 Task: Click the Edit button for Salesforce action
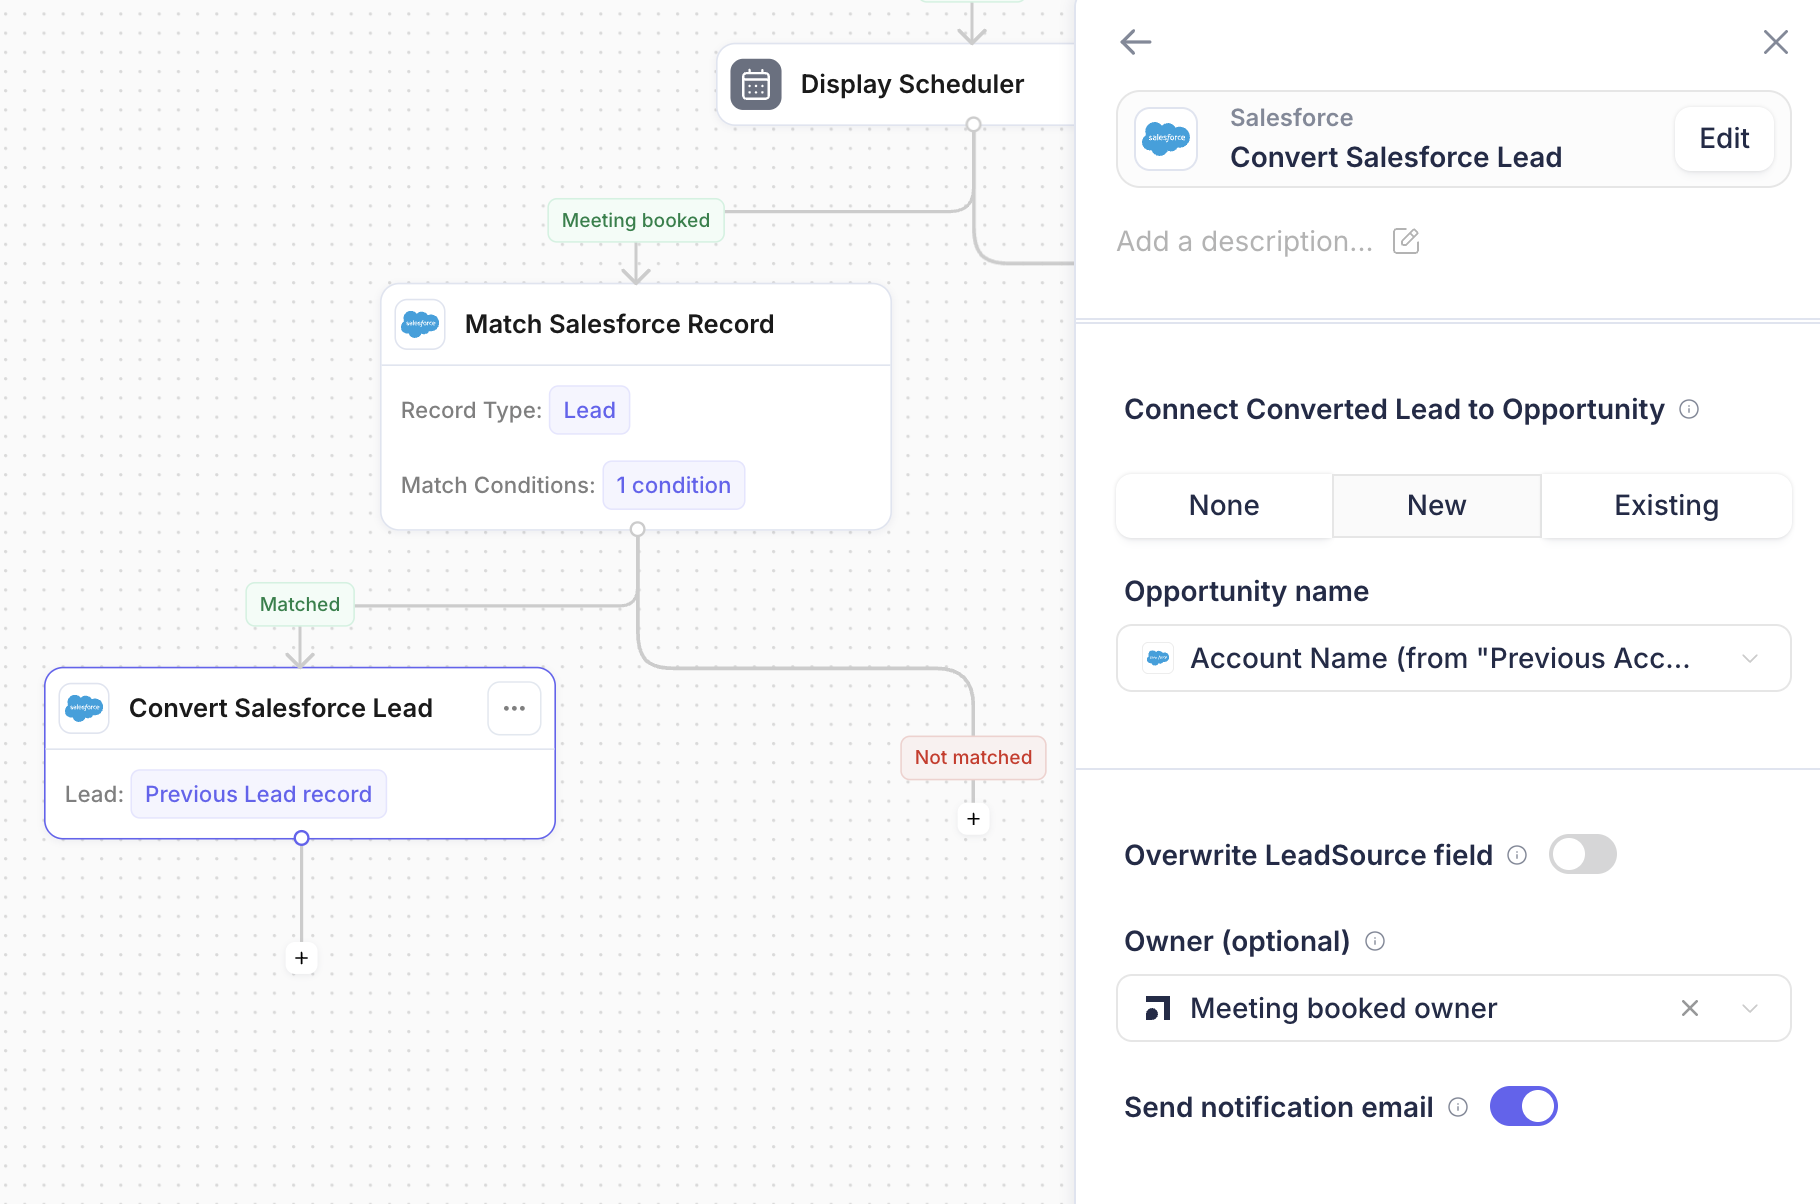[1724, 139]
